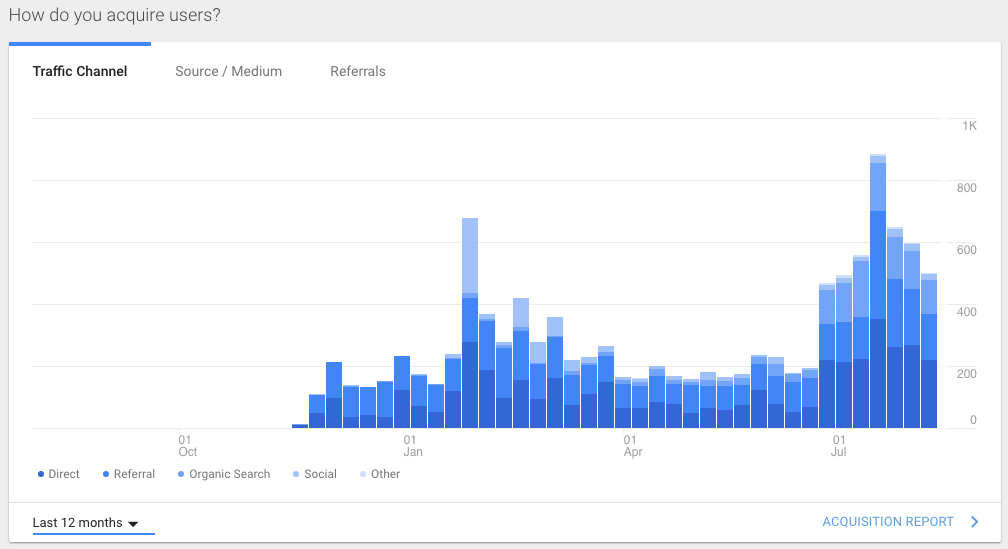Viewport: 1008px width, 549px height.
Task: Switch to the Traffic Channel tab
Action: tap(80, 71)
